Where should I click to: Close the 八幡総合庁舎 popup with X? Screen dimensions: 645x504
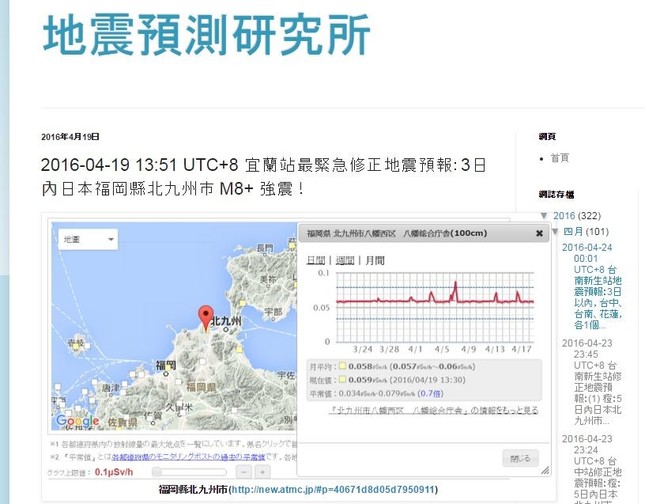539,234
